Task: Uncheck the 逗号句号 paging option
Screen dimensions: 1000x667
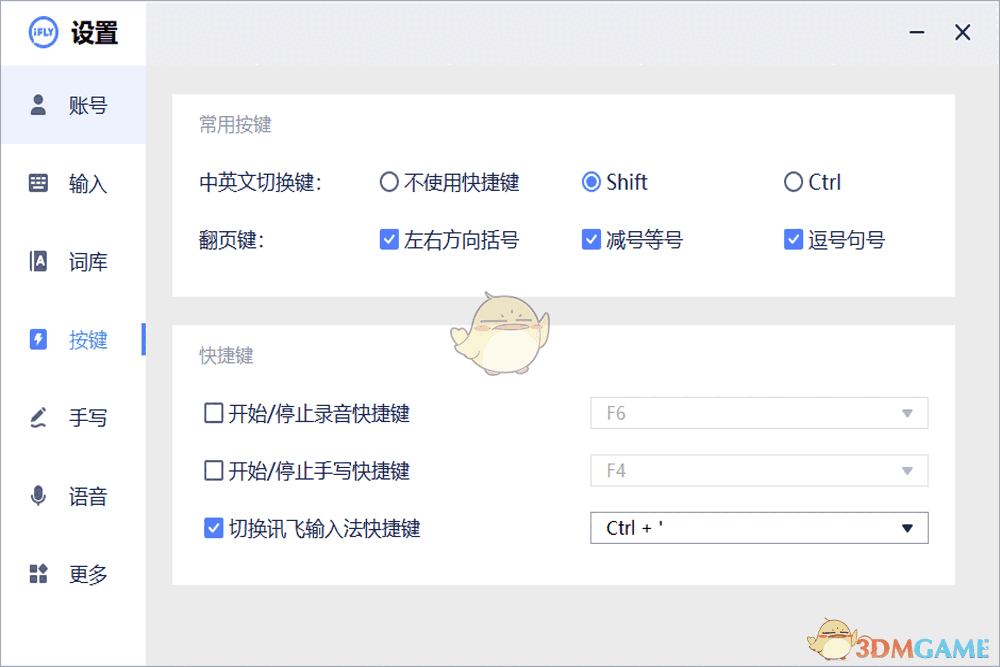Action: pos(793,239)
